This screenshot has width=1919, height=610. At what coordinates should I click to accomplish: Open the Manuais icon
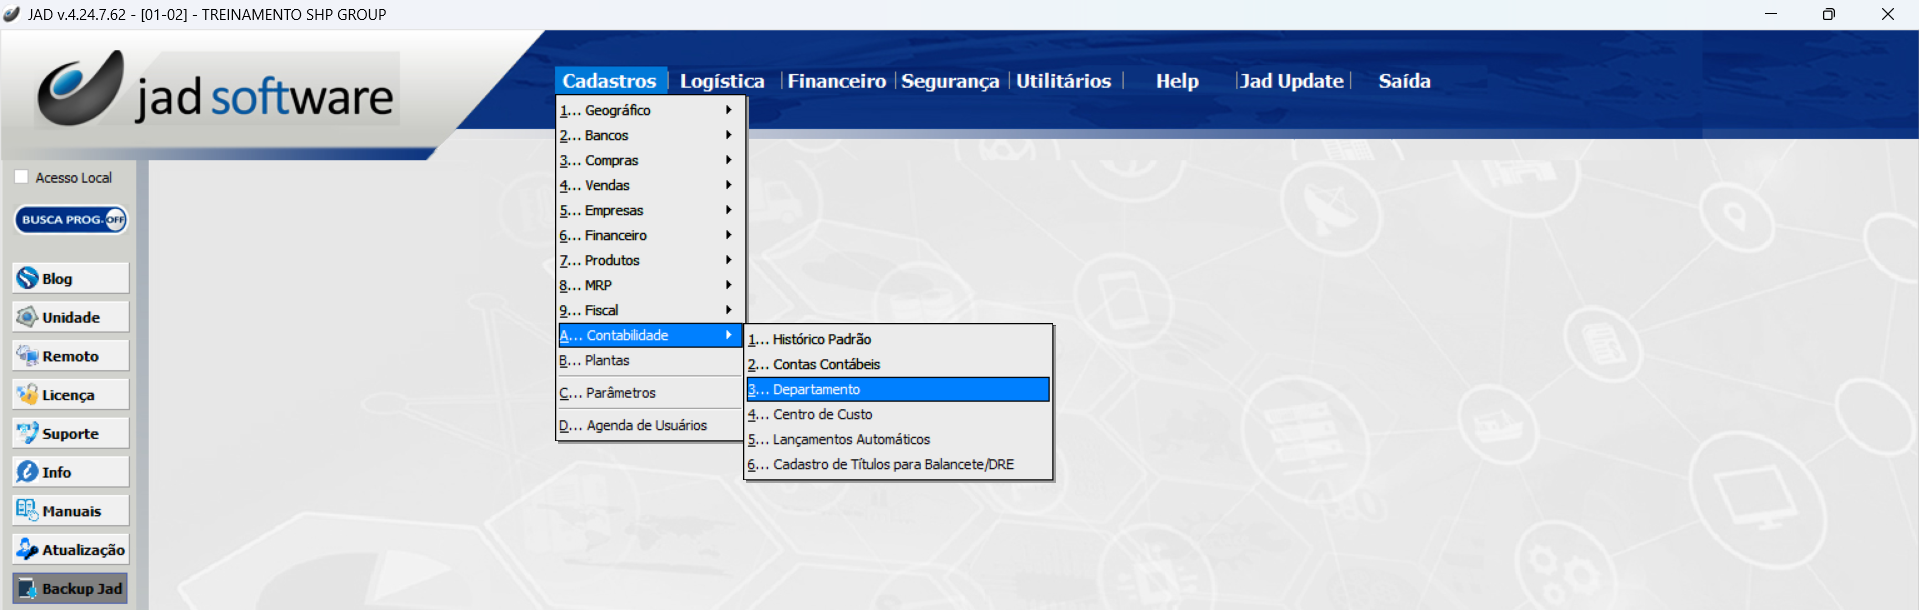pyautogui.click(x=70, y=511)
